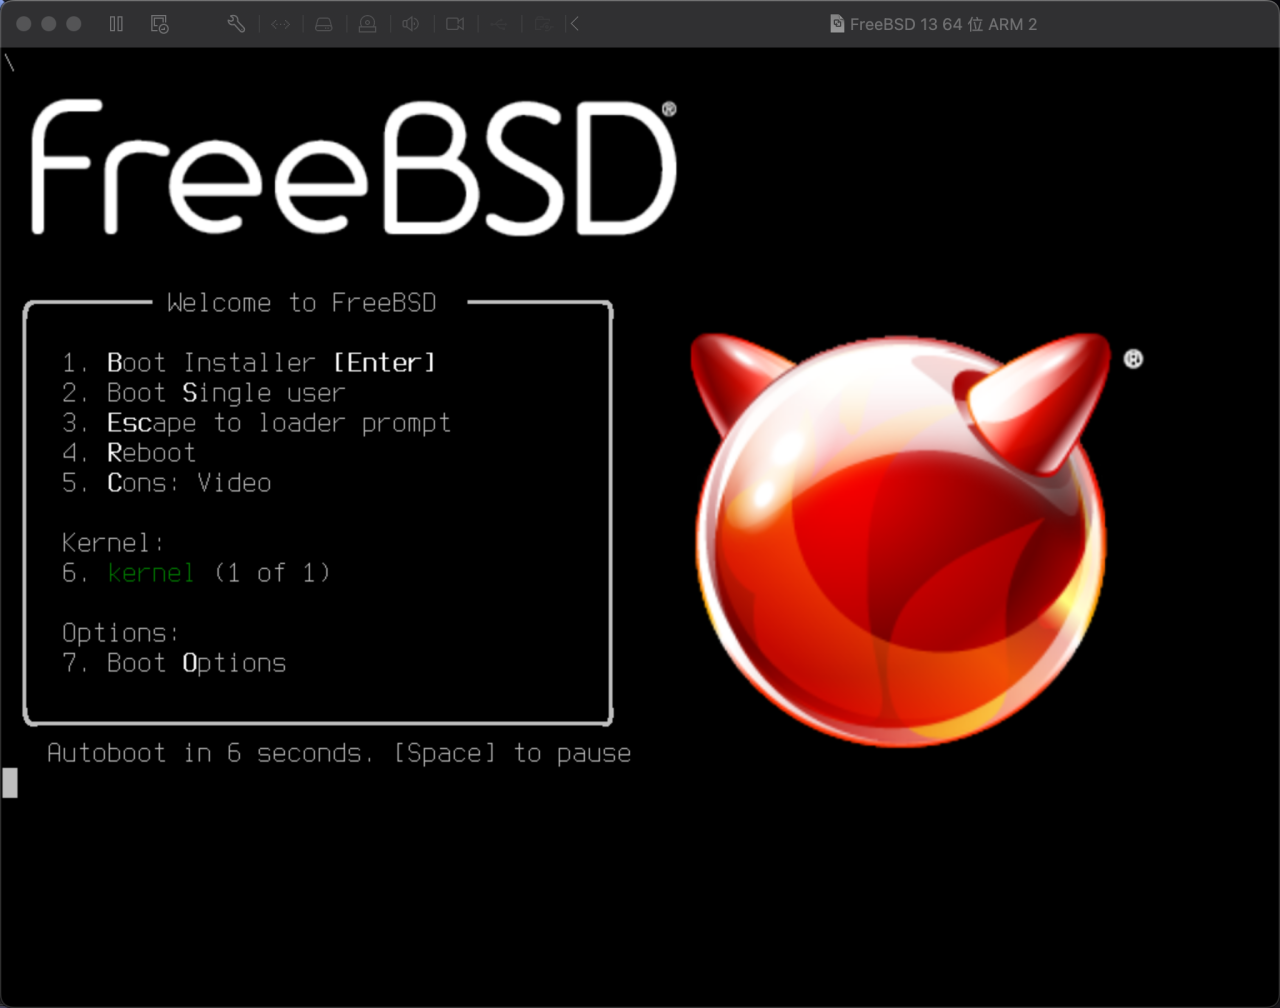Click the network adapter toolbar icon
This screenshot has height=1008, width=1280.
click(x=280, y=24)
